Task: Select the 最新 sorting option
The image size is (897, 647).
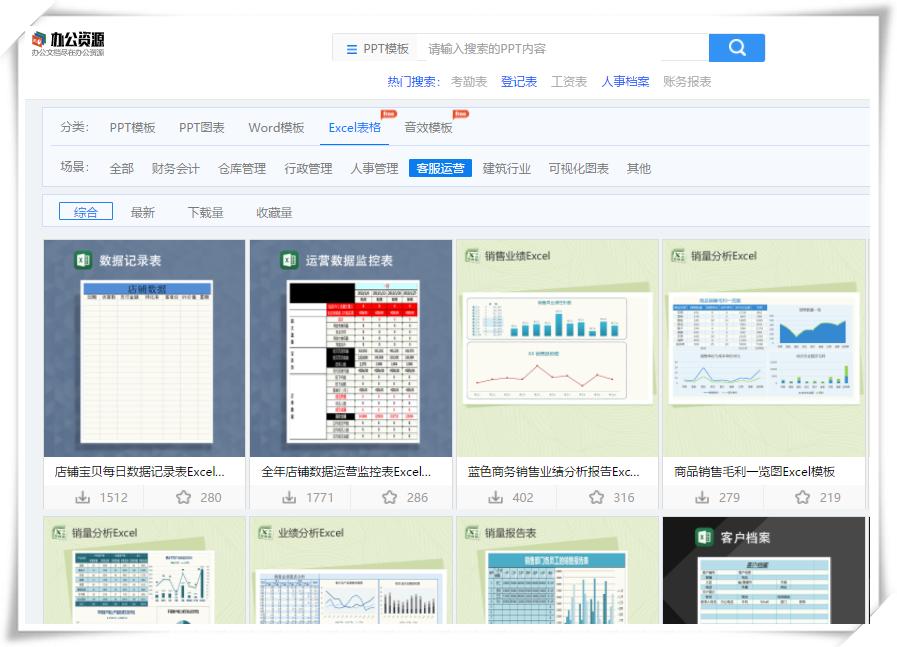Action: coord(141,211)
